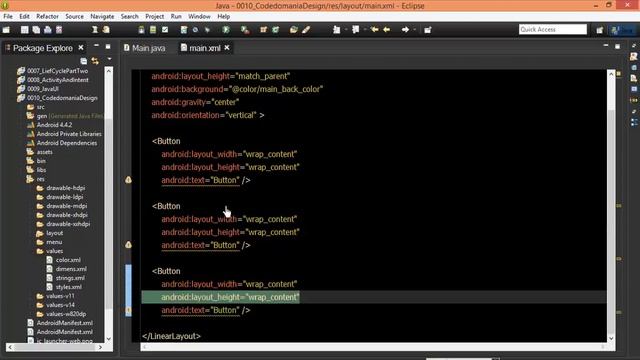Click the Open Type folder toolbar icon
This screenshot has height=360, width=640.
[x=293, y=30]
